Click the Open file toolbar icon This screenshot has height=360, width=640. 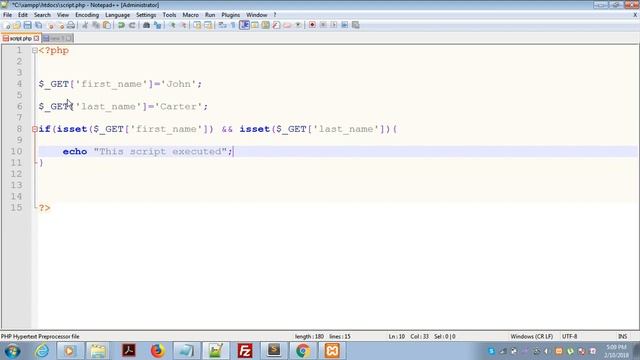coord(17,25)
